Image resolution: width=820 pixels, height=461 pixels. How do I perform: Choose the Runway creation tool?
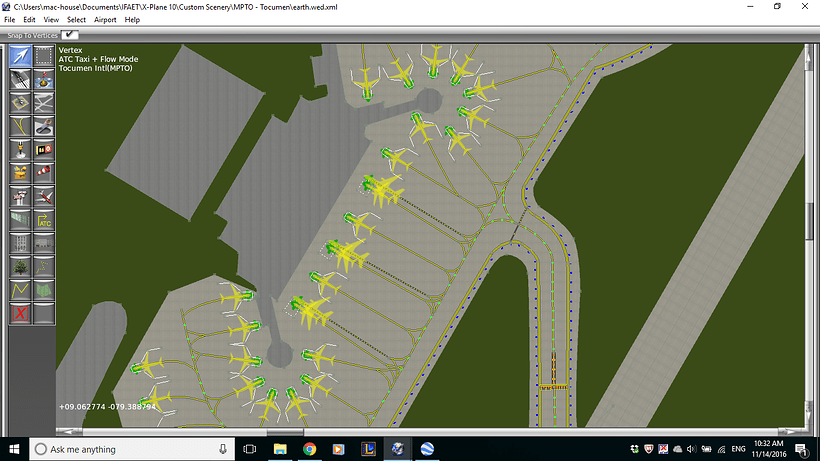[x=20, y=80]
